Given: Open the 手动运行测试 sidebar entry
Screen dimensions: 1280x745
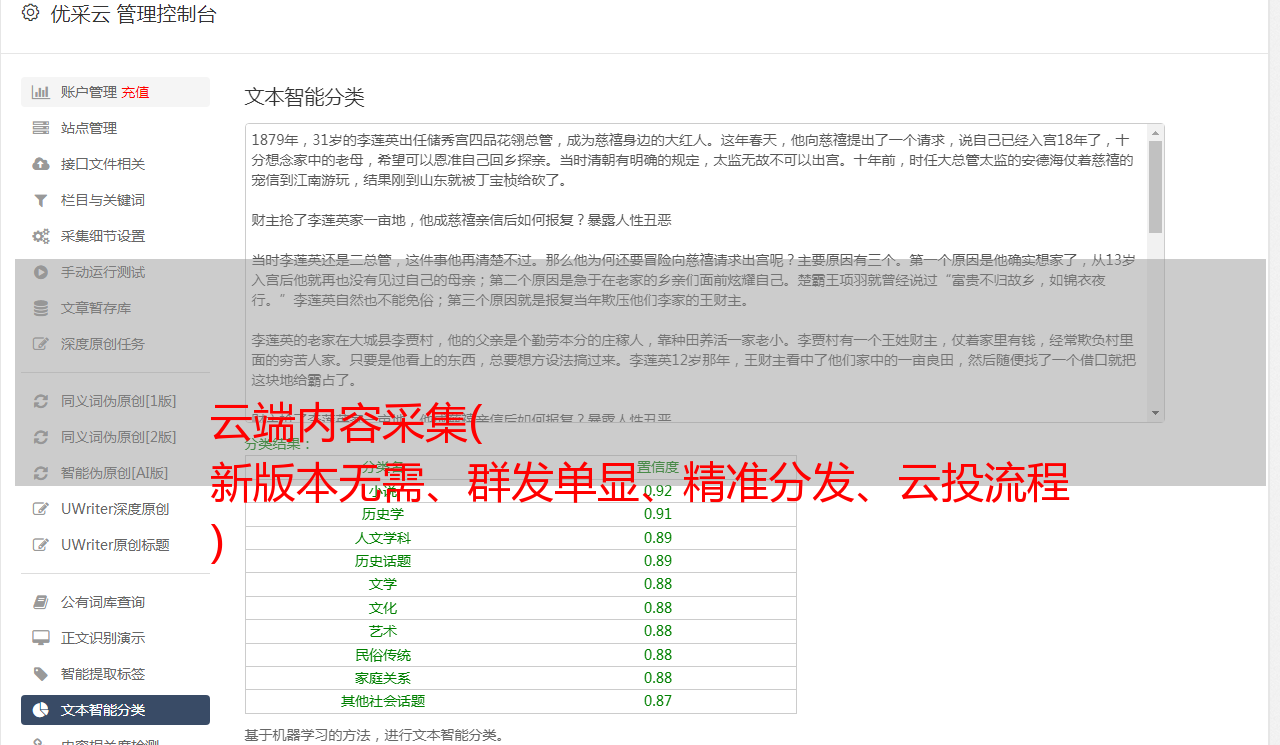Looking at the screenshot, I should pyautogui.click(x=103, y=272).
